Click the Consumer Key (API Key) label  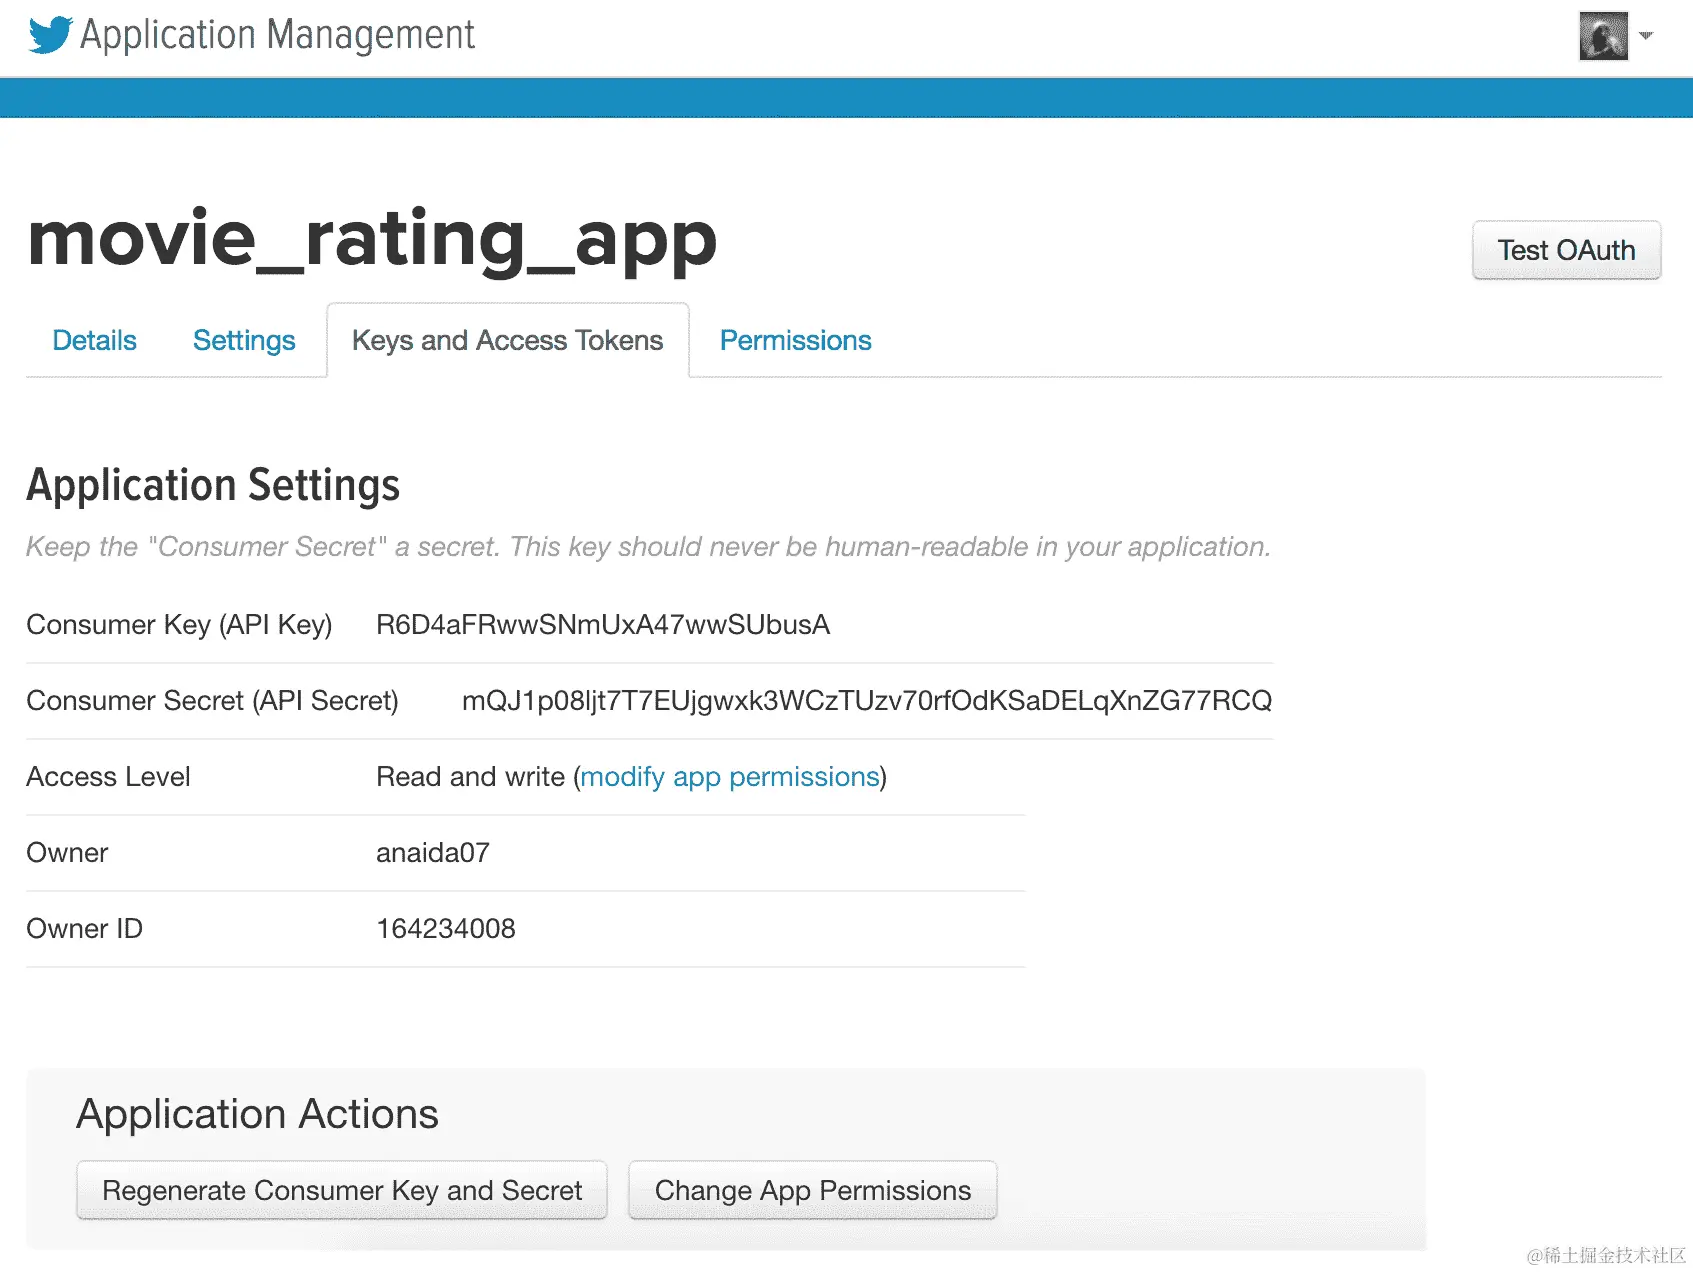pos(179,625)
